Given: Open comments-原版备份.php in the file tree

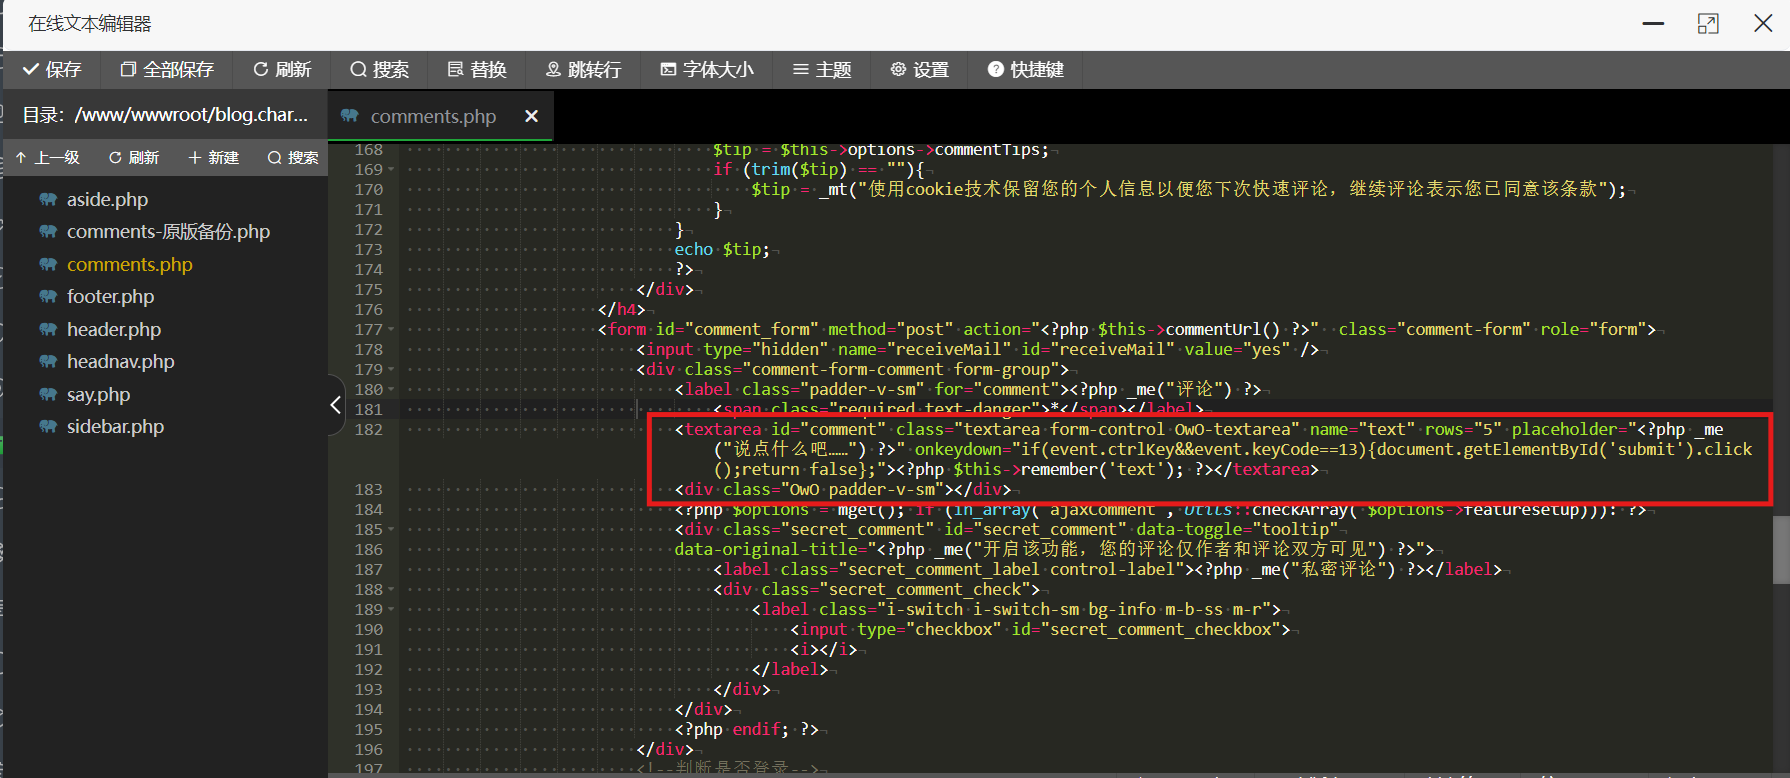Looking at the screenshot, I should (168, 232).
